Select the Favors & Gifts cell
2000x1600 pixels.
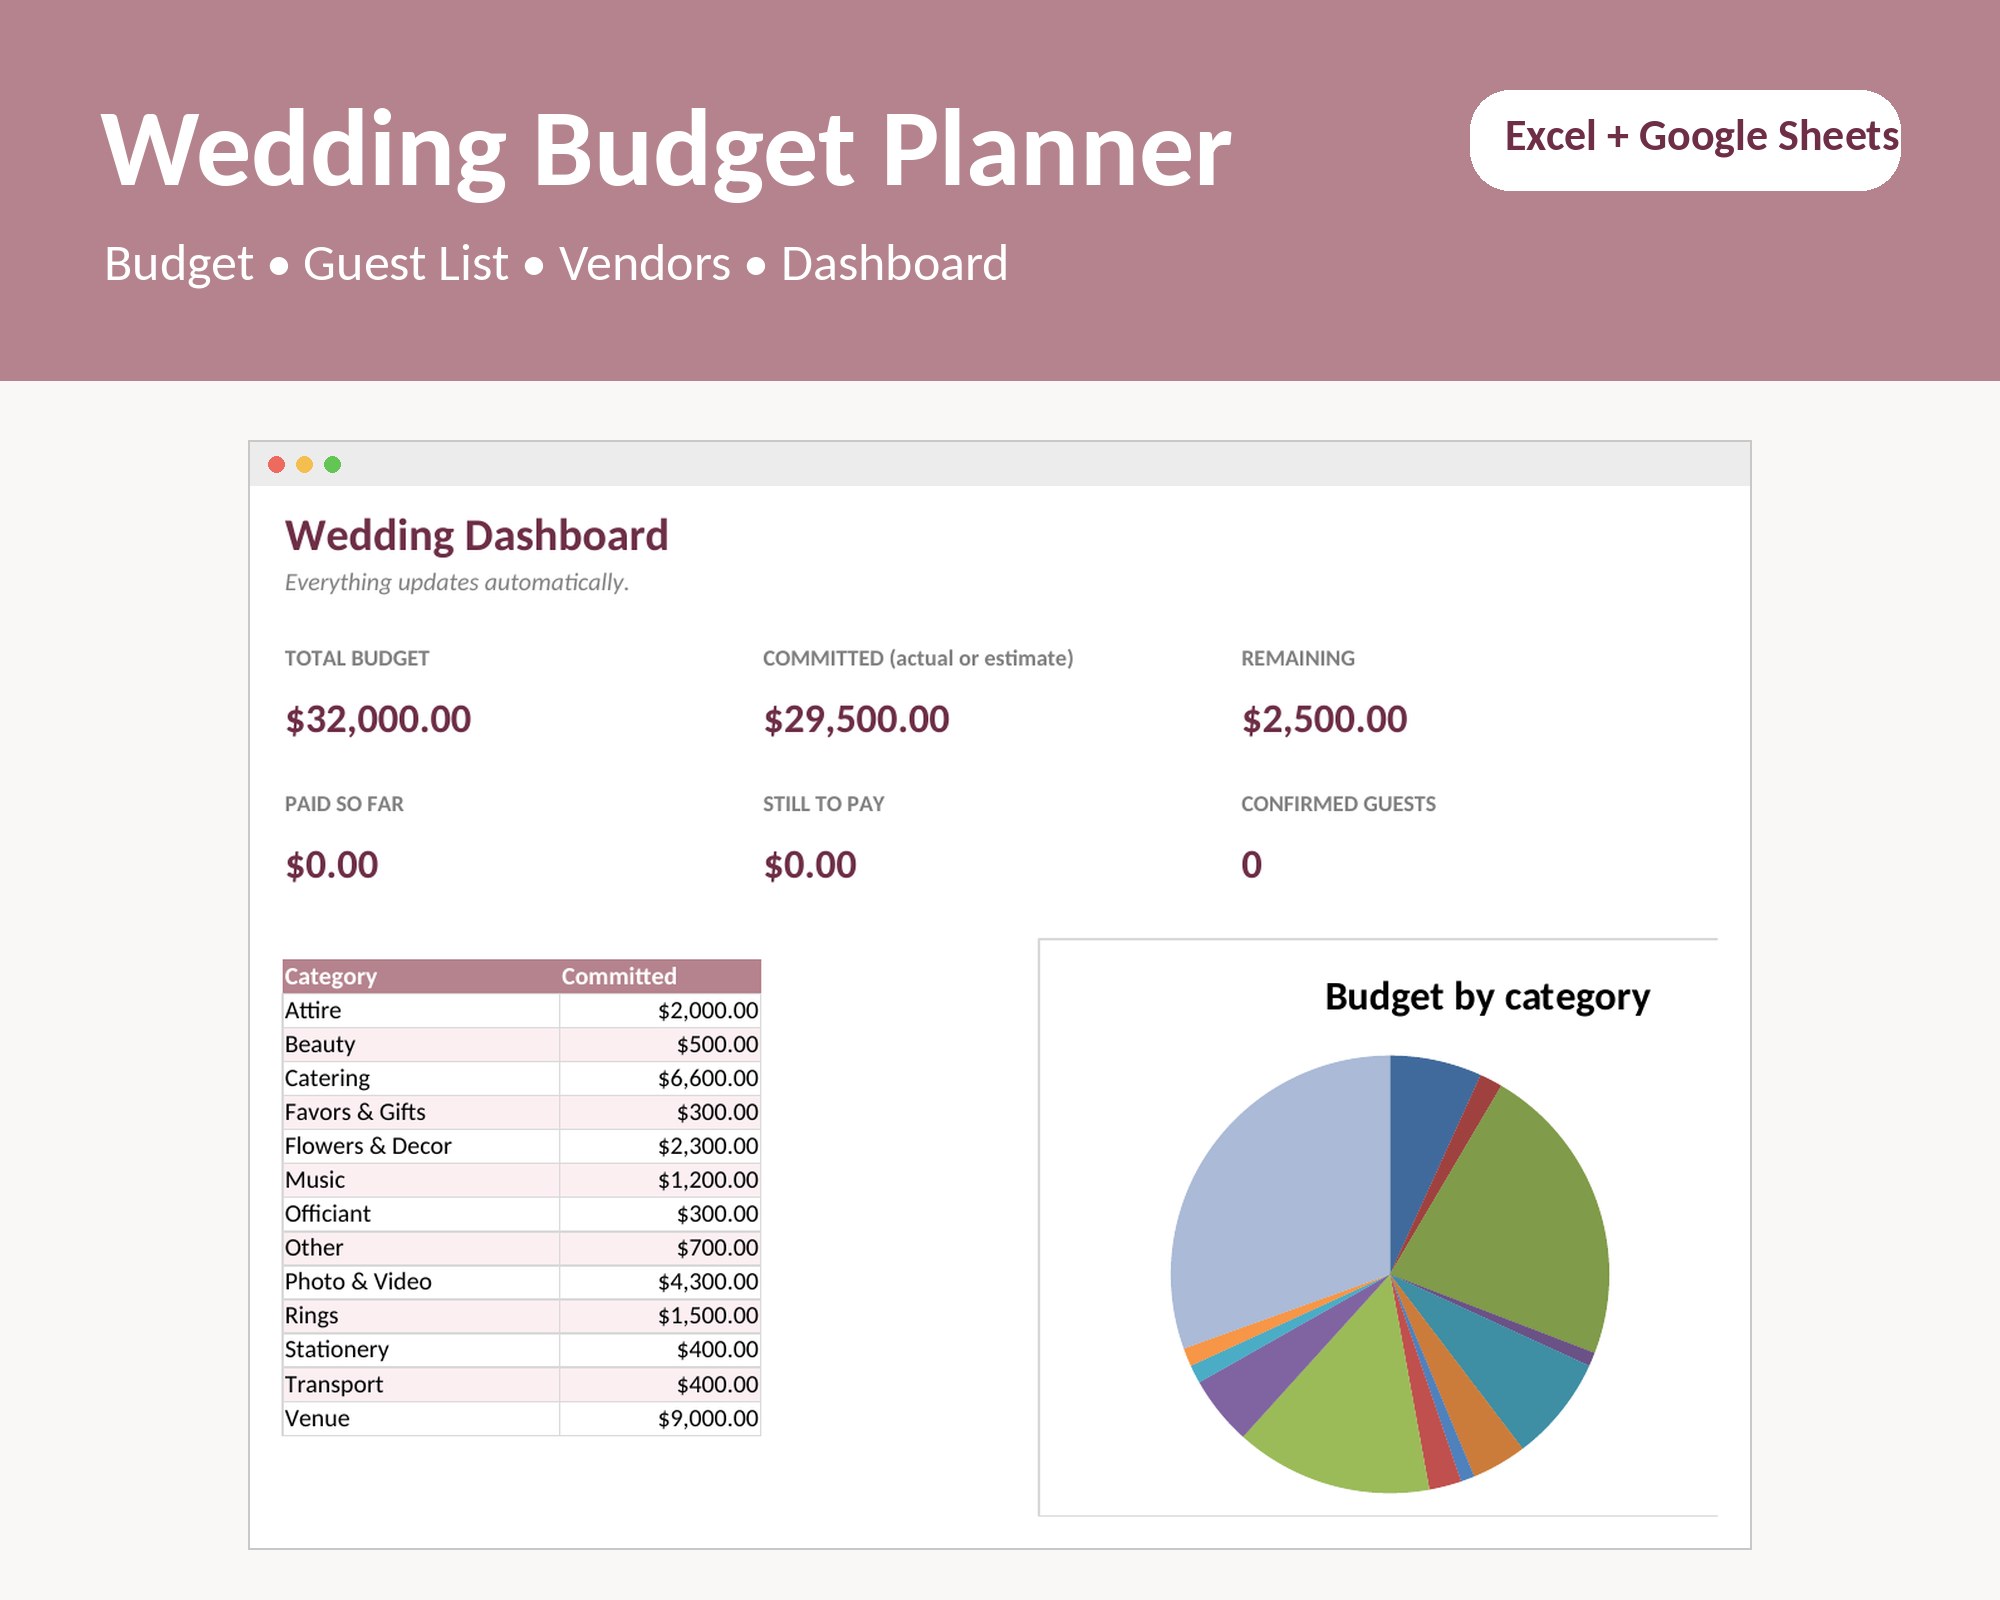point(421,1112)
